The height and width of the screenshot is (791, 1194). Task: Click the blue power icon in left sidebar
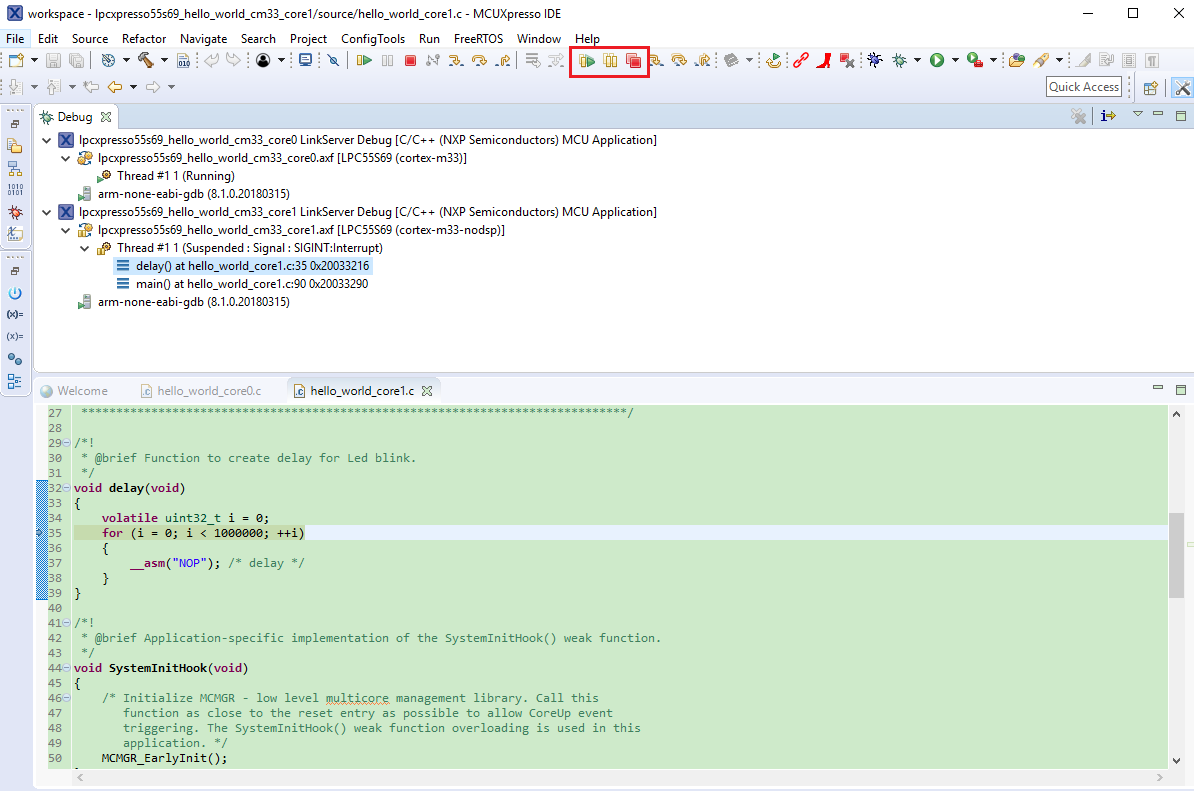[14, 293]
